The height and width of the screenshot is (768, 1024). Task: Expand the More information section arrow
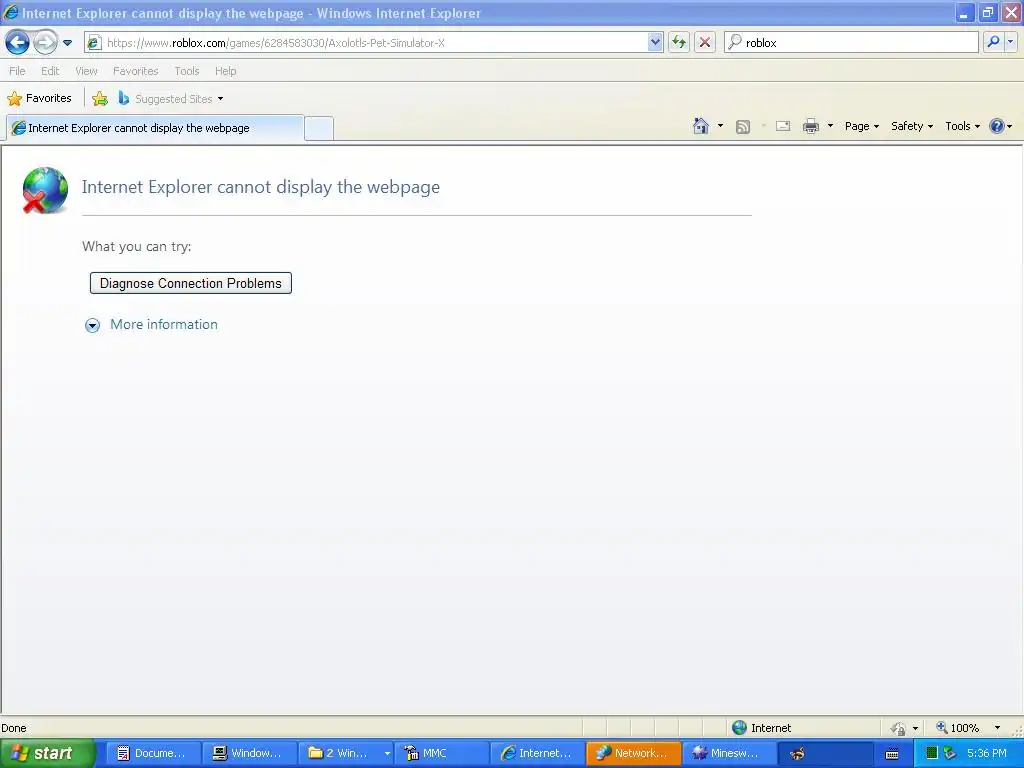pyautogui.click(x=93, y=325)
